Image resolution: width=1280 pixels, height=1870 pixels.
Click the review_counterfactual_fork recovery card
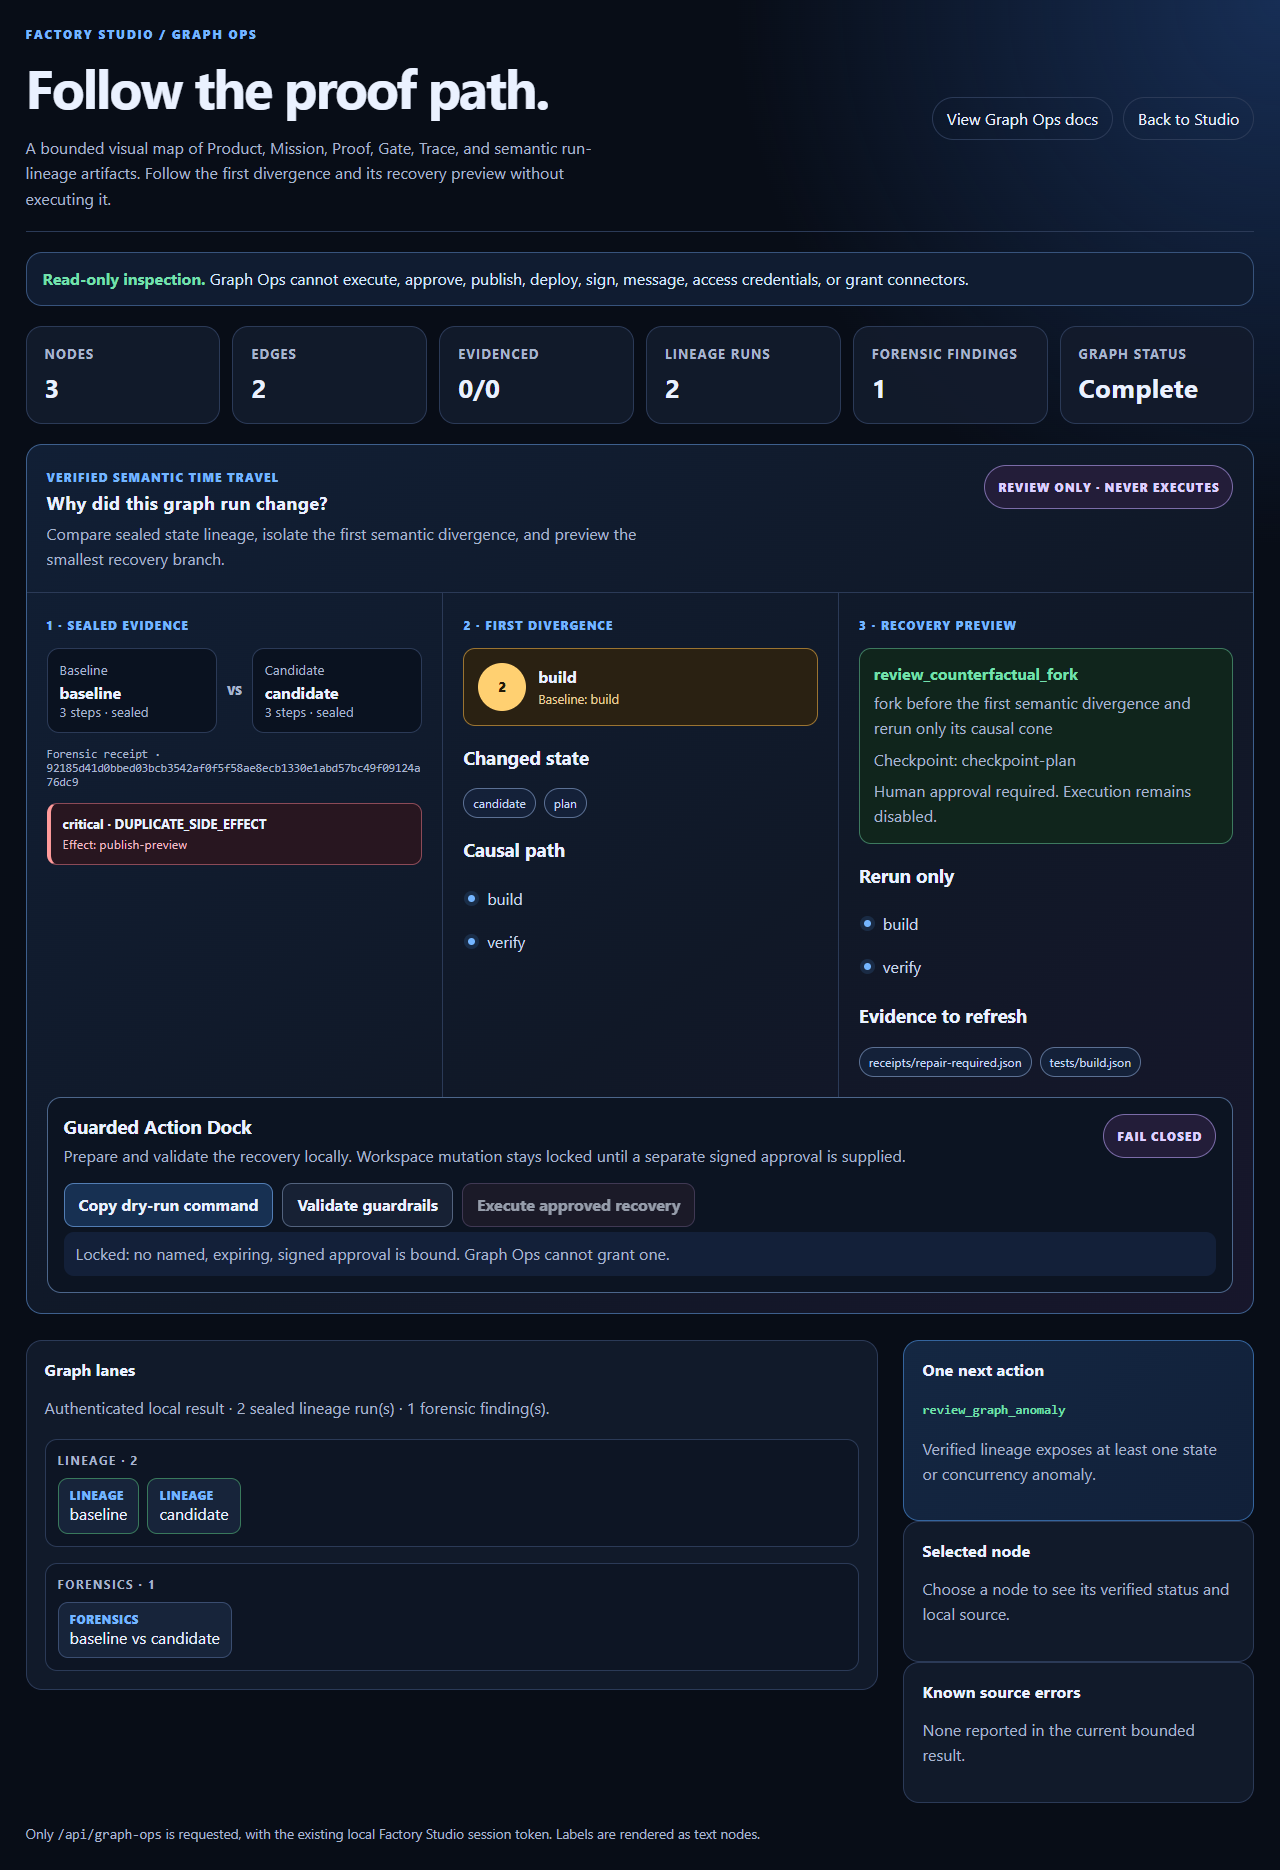pos(1046,746)
